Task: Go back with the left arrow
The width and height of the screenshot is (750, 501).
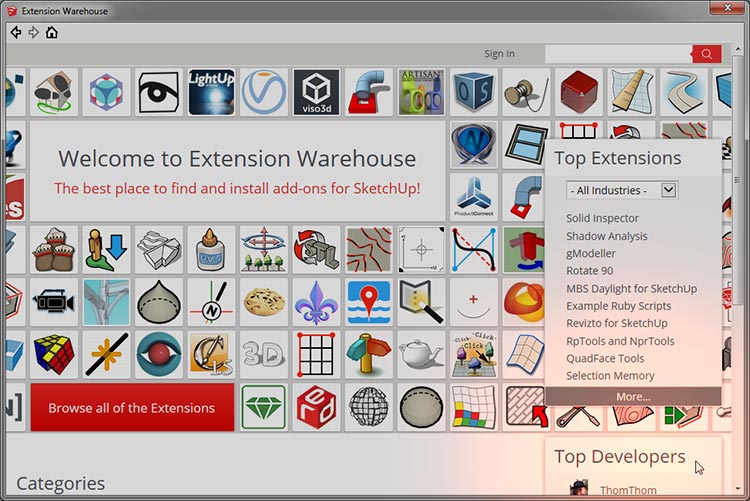Action: (16, 33)
